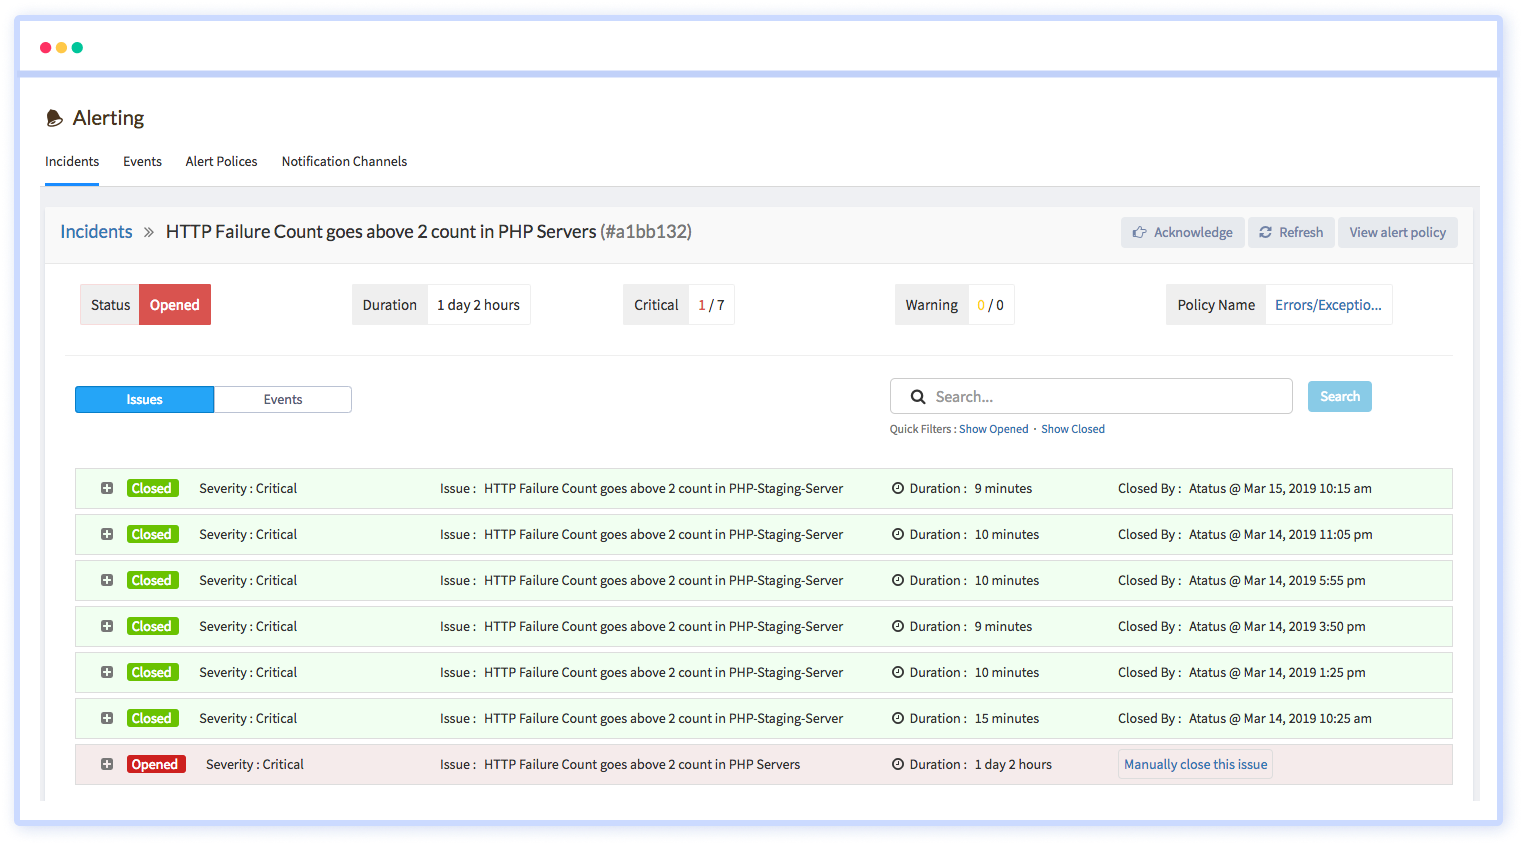Viewport: 1523px width, 845px height.
Task: Click the green traffic light dot
Action: (77, 47)
